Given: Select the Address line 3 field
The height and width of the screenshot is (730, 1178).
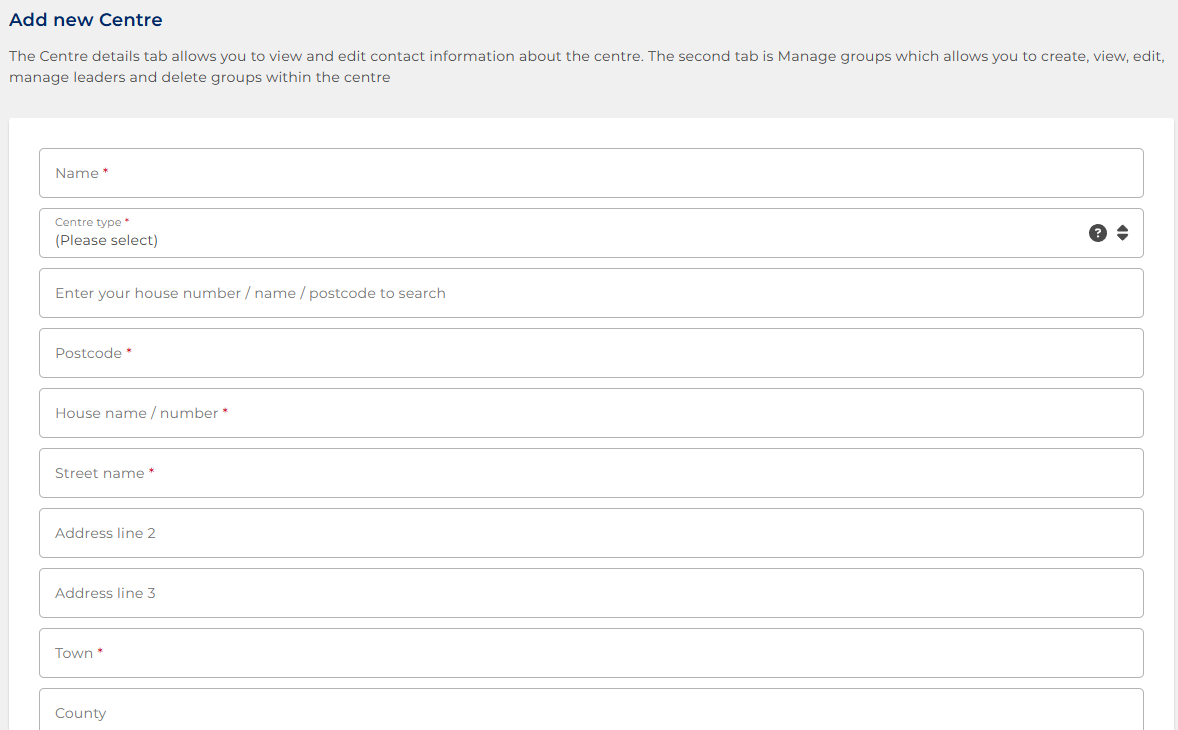Looking at the screenshot, I should click(591, 593).
